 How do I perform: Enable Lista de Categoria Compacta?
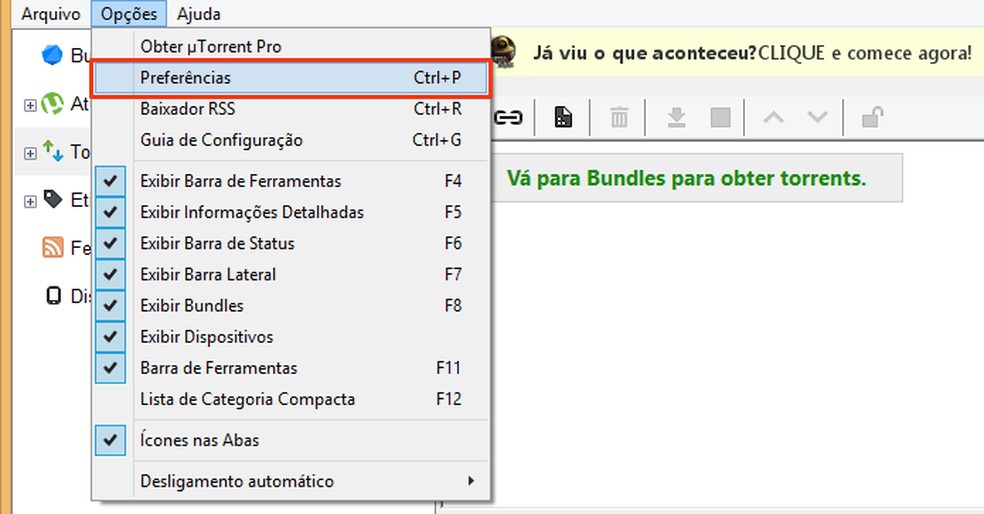(291, 399)
